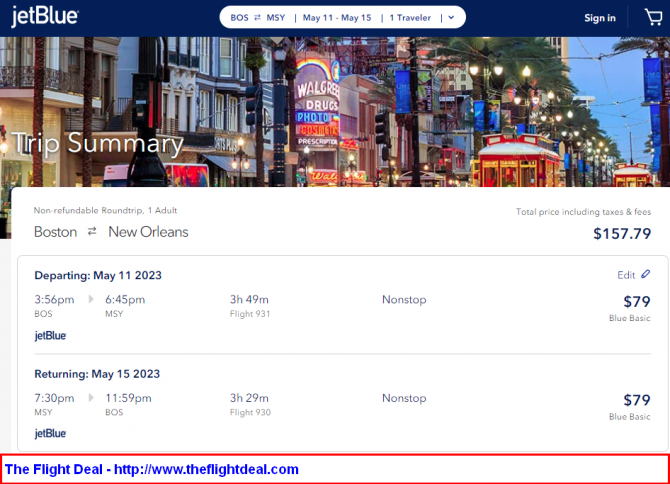Open the May 11 - May 15 date selector
Viewport: 670px width, 484px height.
tap(340, 18)
